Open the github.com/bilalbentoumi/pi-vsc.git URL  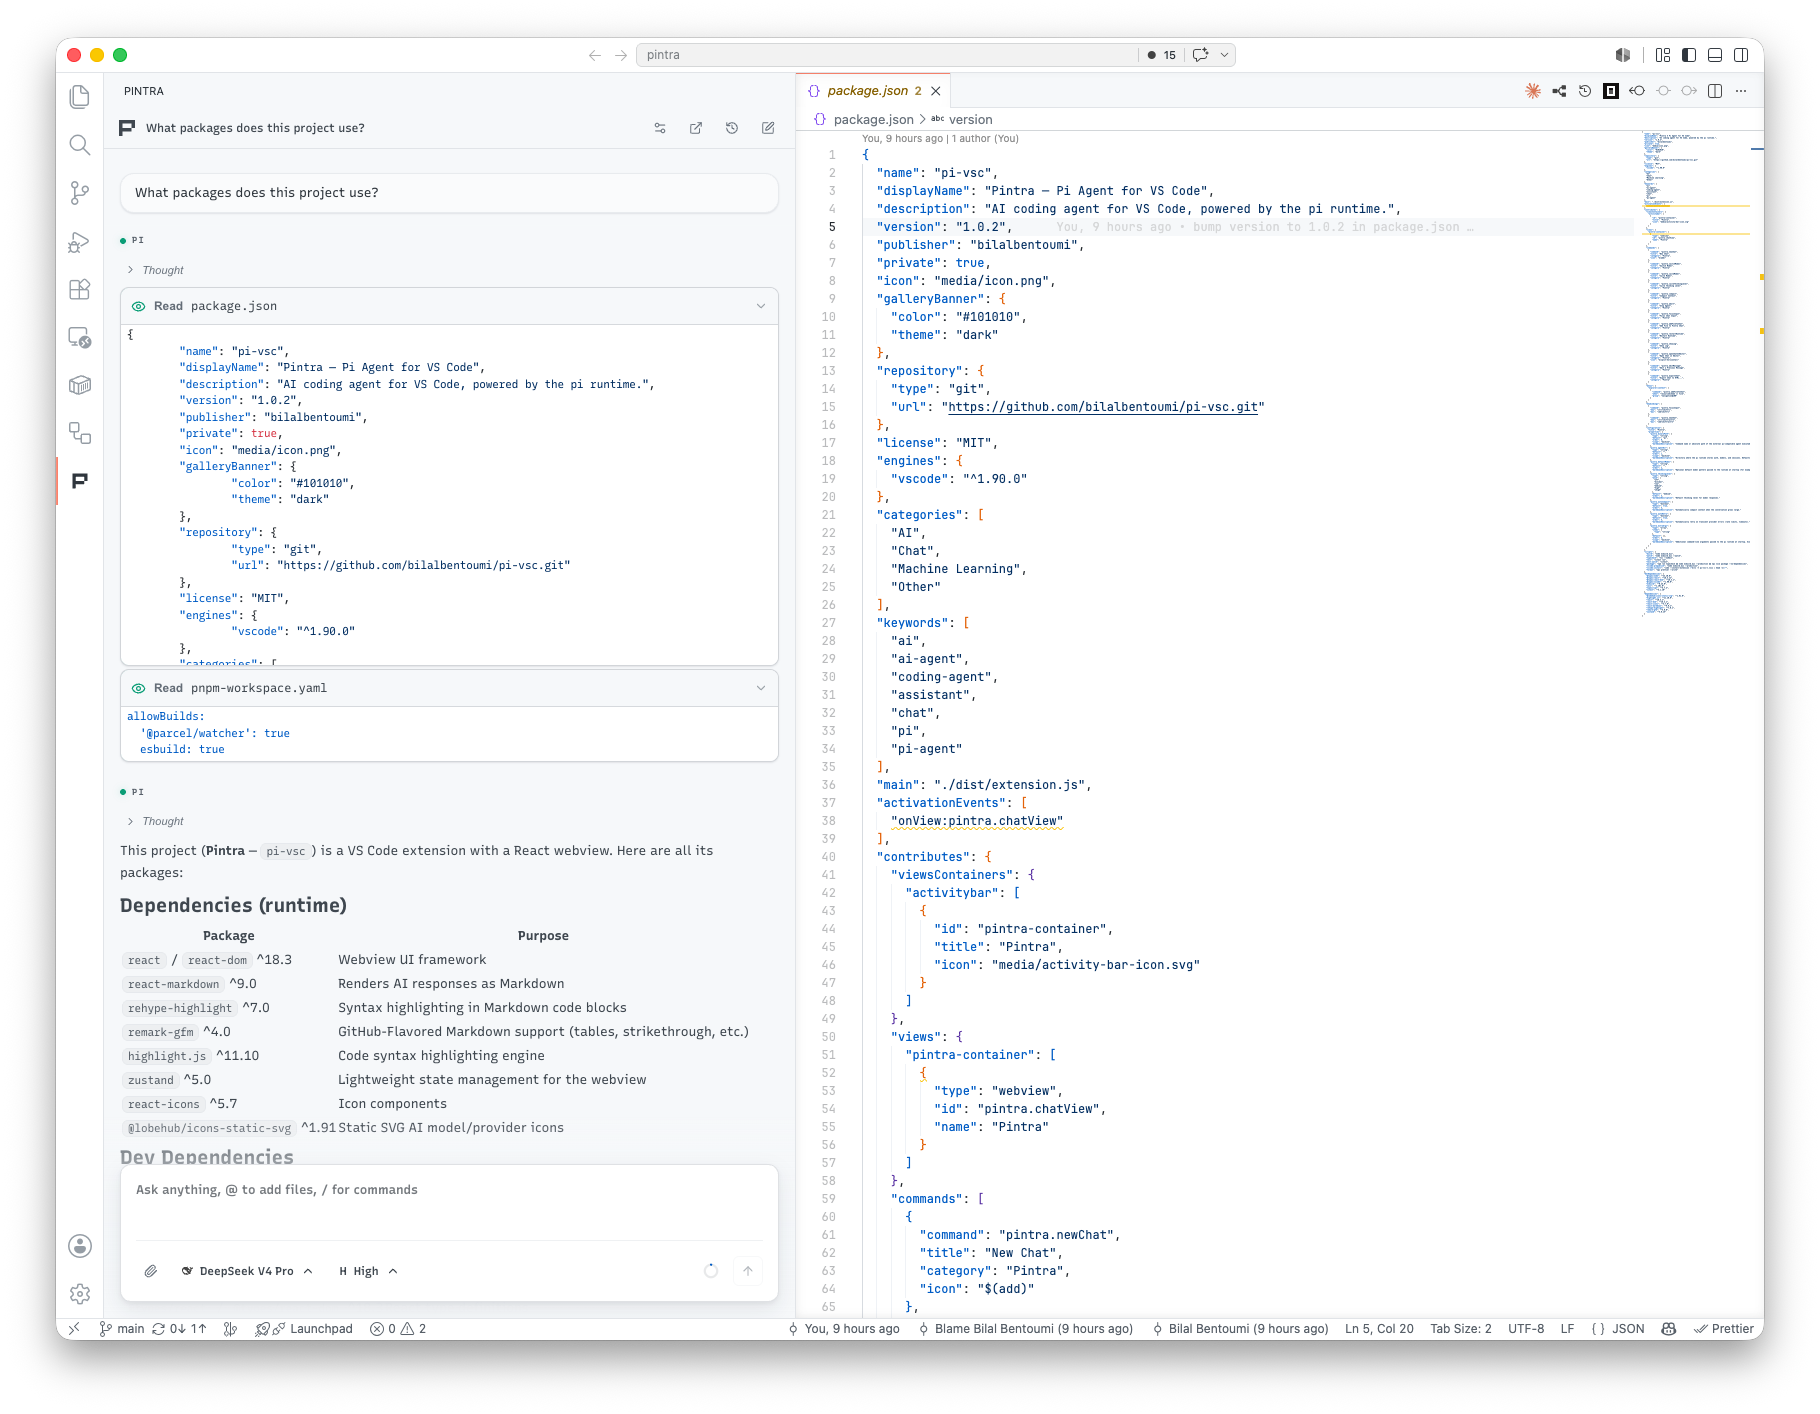pos(1102,407)
